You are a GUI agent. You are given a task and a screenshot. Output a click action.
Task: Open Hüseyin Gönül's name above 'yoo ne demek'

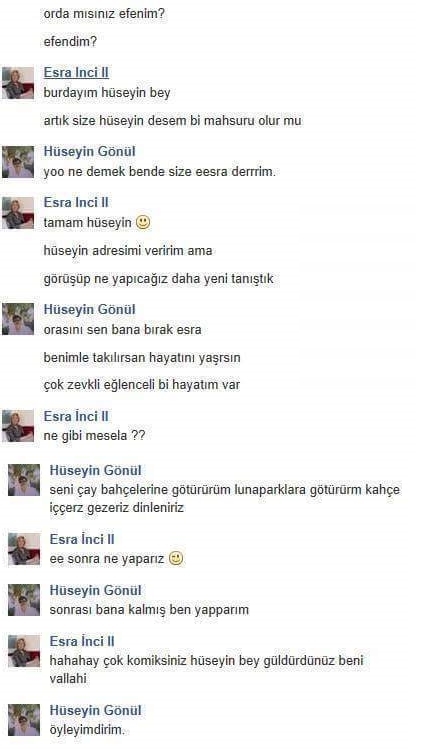click(90, 151)
